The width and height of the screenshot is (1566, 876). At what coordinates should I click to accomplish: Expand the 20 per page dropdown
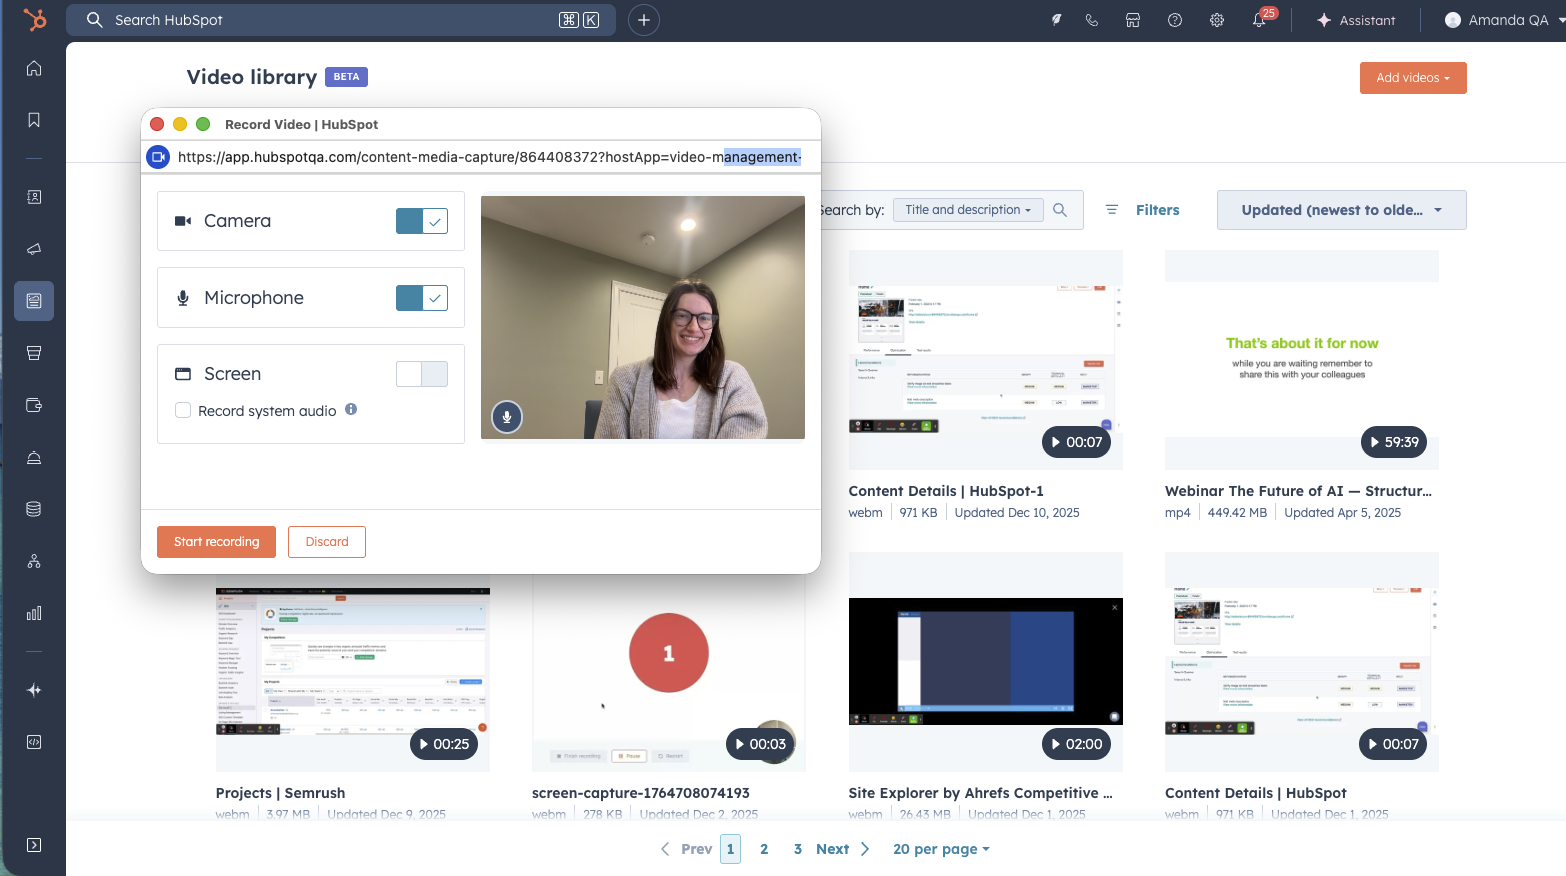click(x=940, y=848)
